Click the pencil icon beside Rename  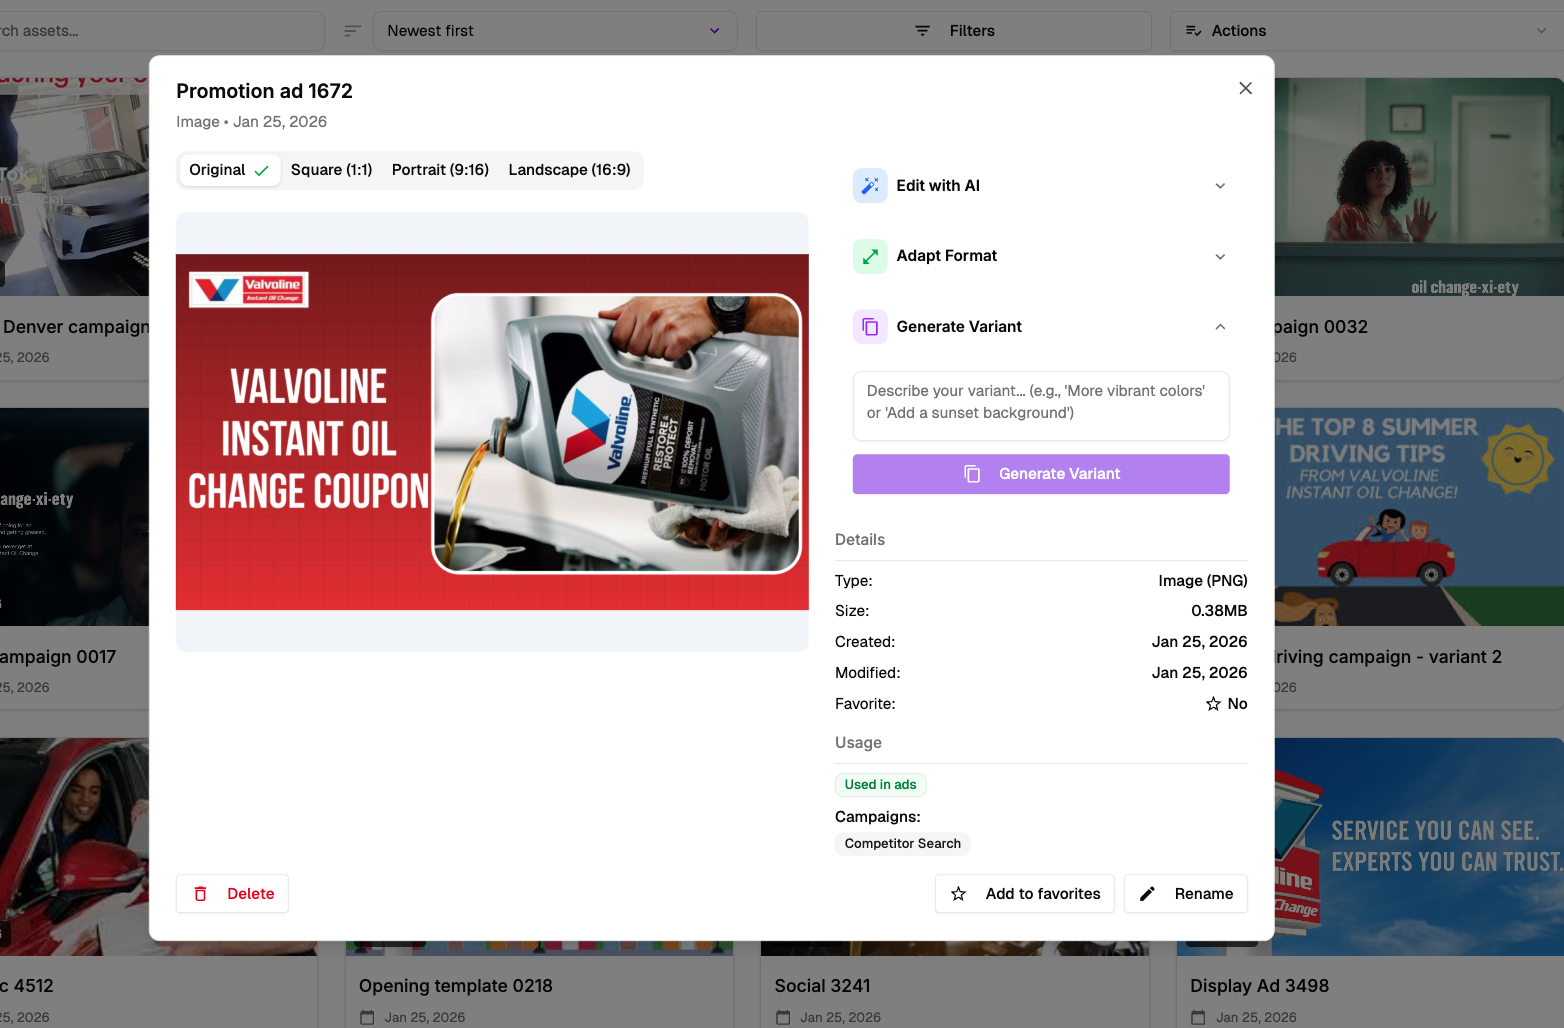[x=1147, y=893]
